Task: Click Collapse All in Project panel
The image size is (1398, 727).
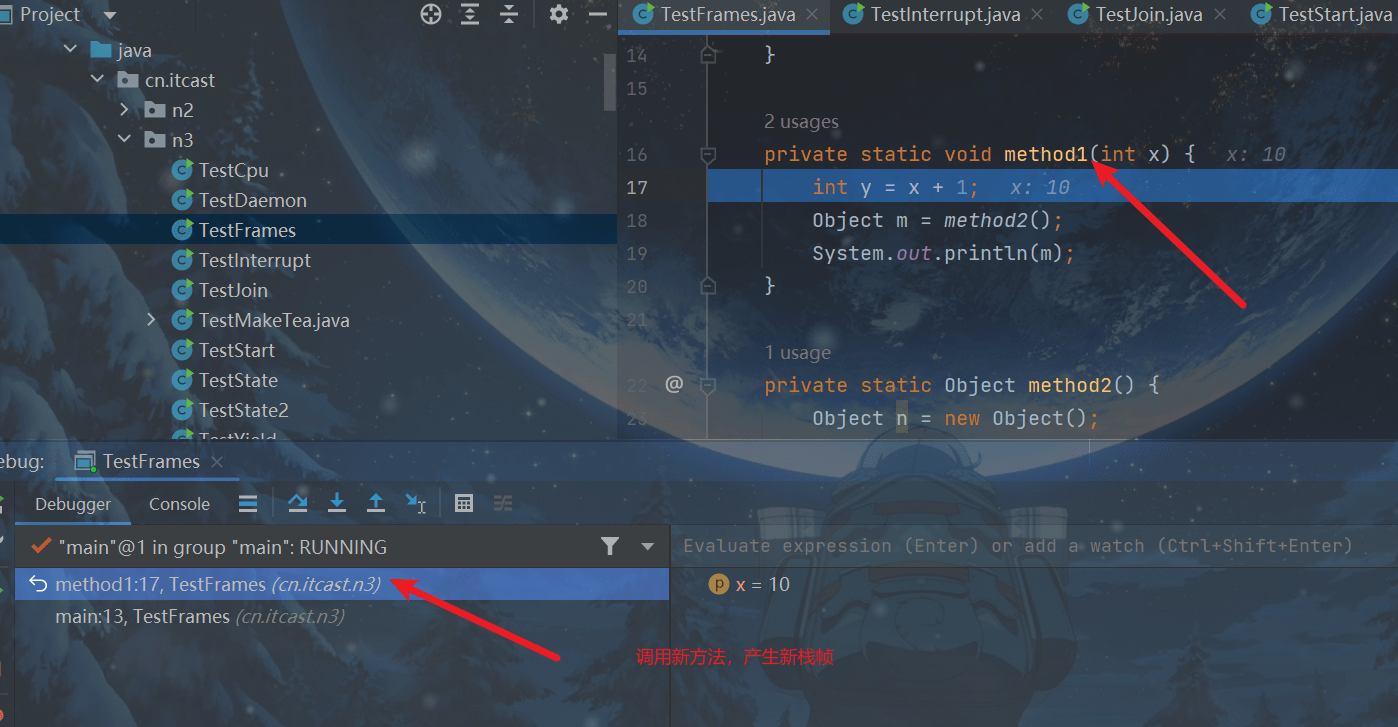Action: 509,14
